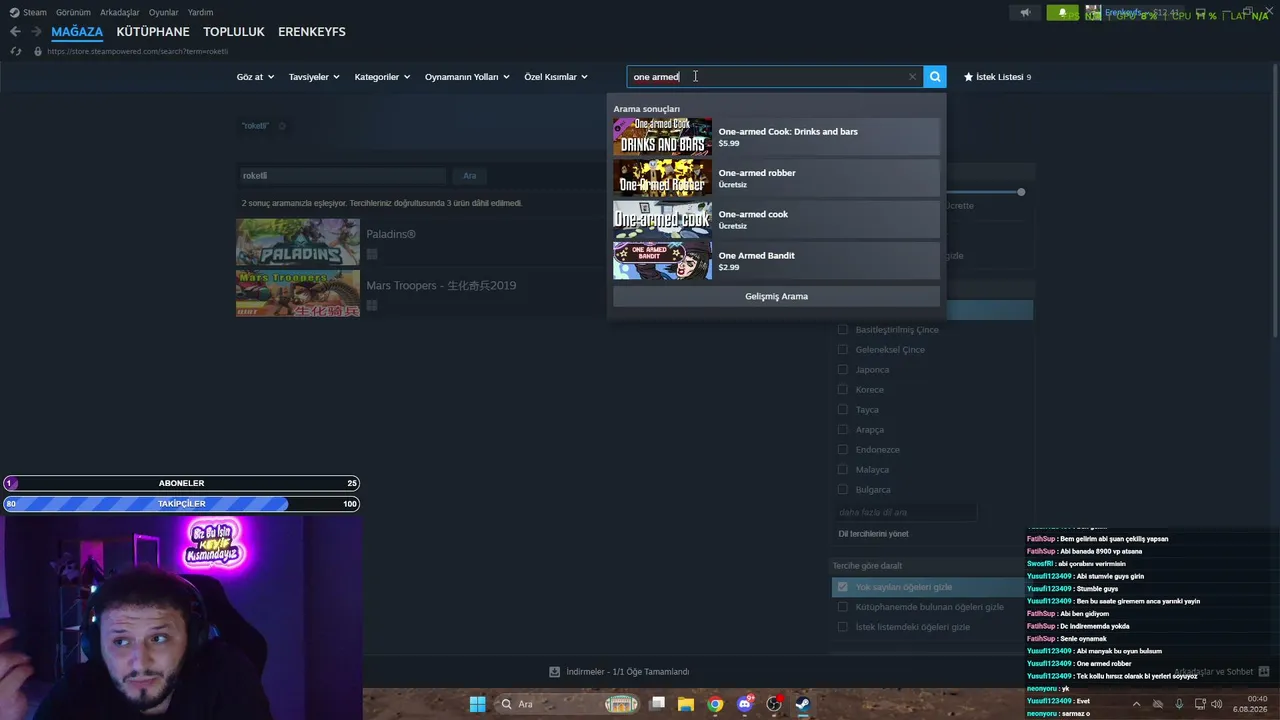The image size is (1280, 720).
Task: Check the Basitleştirilmiş Çince language checkbox
Action: point(843,330)
